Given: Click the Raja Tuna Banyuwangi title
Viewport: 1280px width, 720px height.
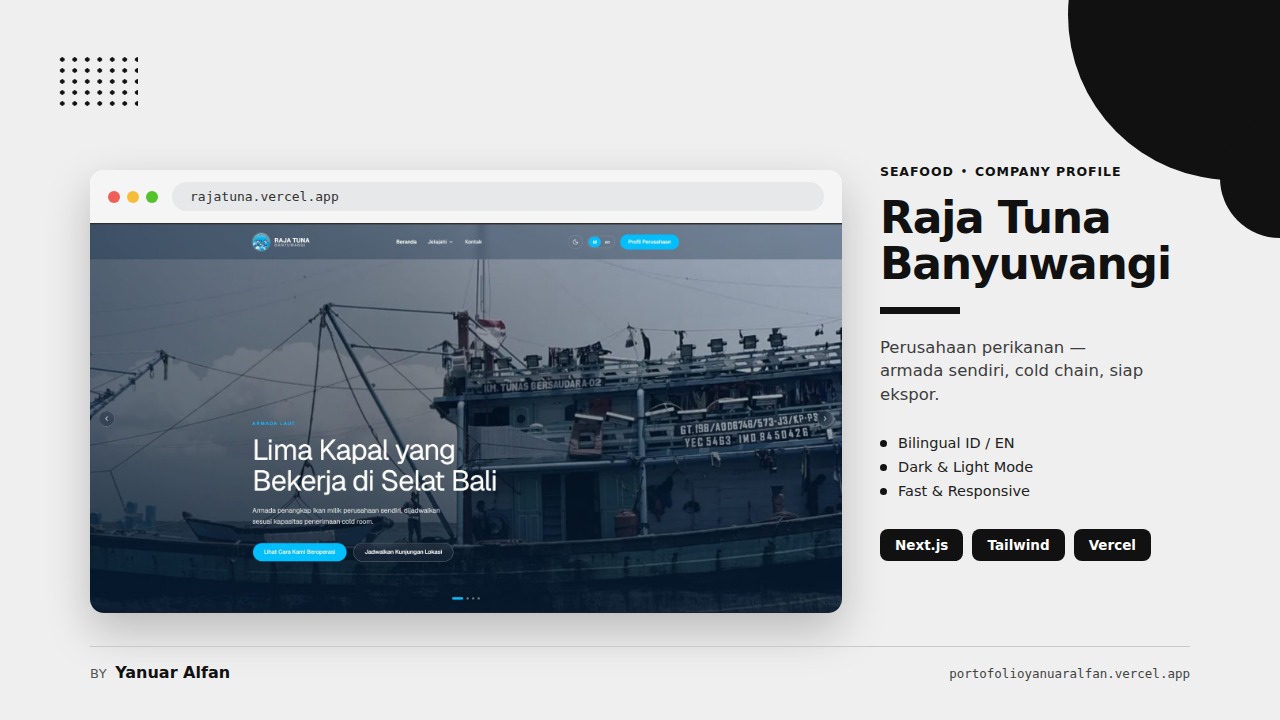Looking at the screenshot, I should pos(1025,241).
